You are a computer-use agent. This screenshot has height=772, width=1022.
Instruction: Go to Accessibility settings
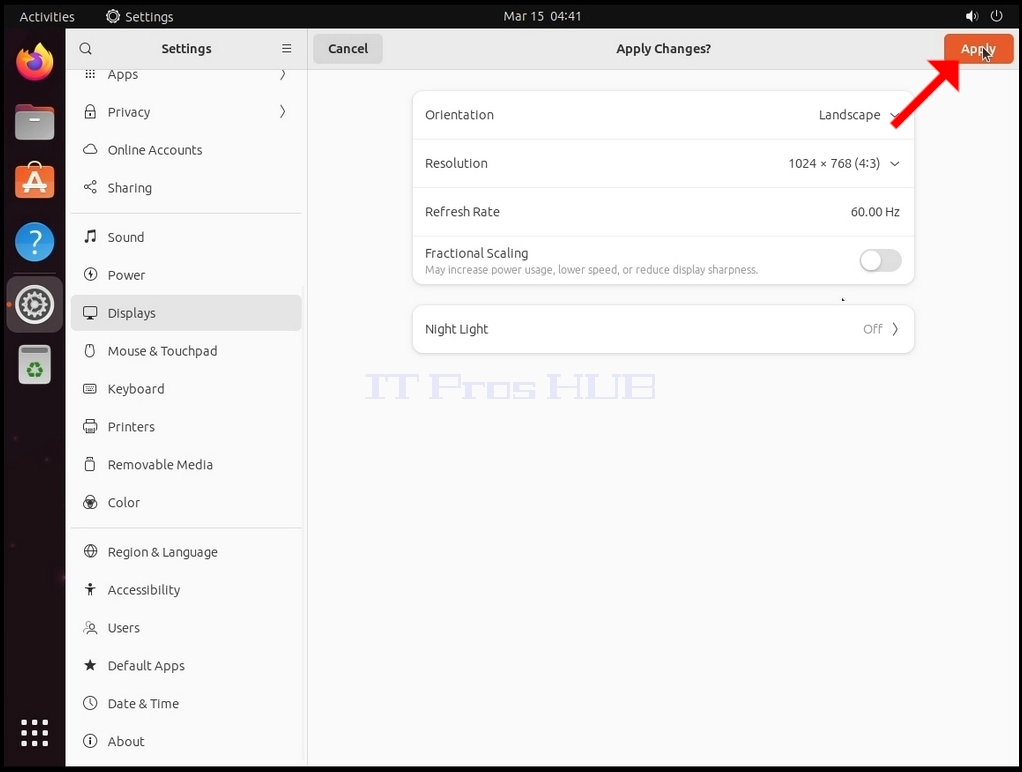[186, 589]
